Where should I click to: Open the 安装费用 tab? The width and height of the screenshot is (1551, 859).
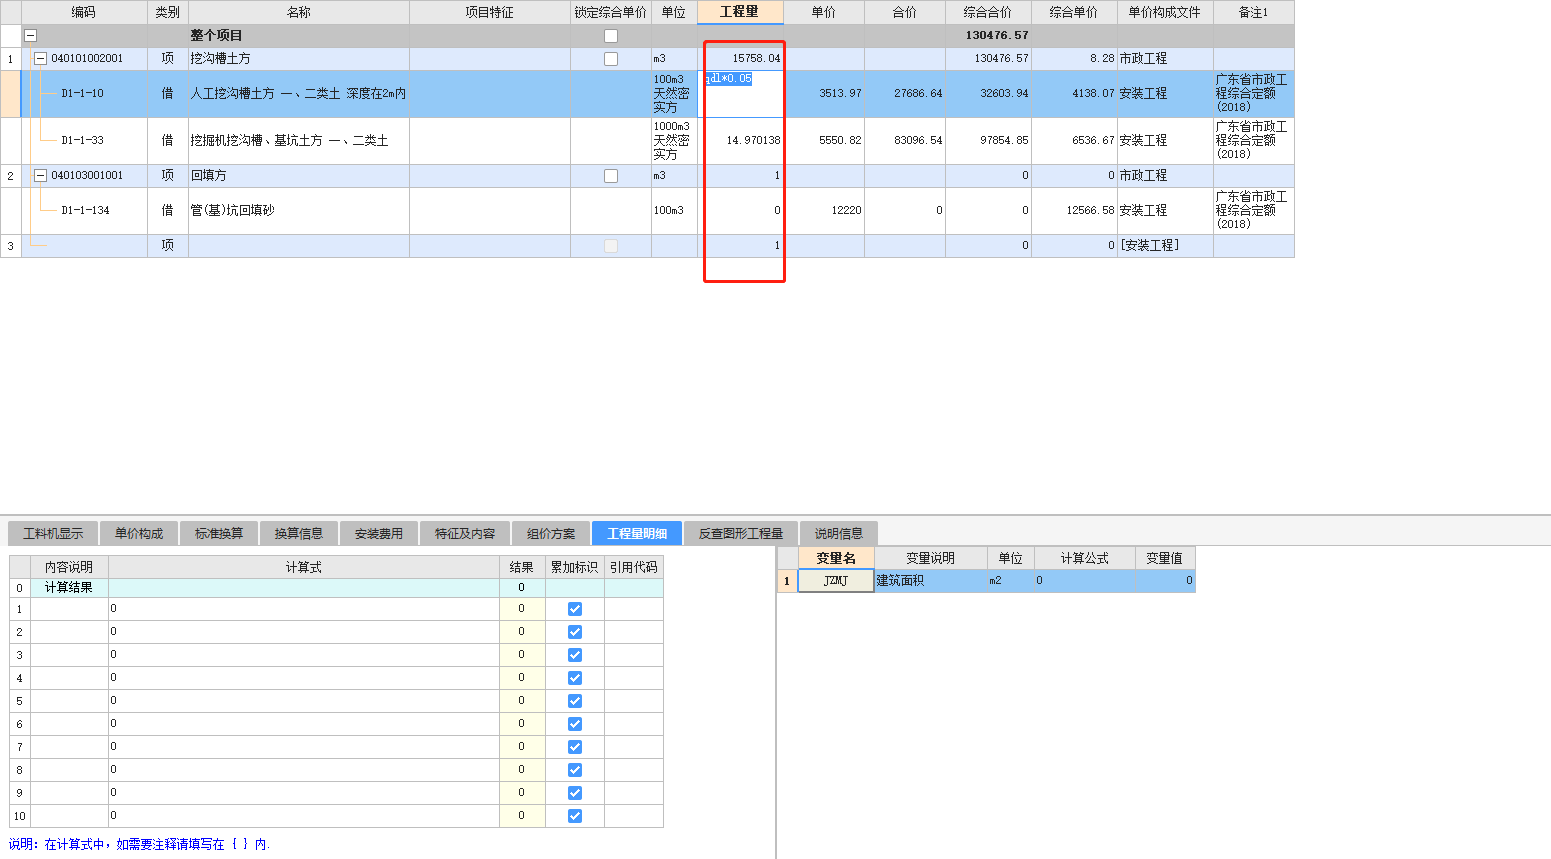379,533
